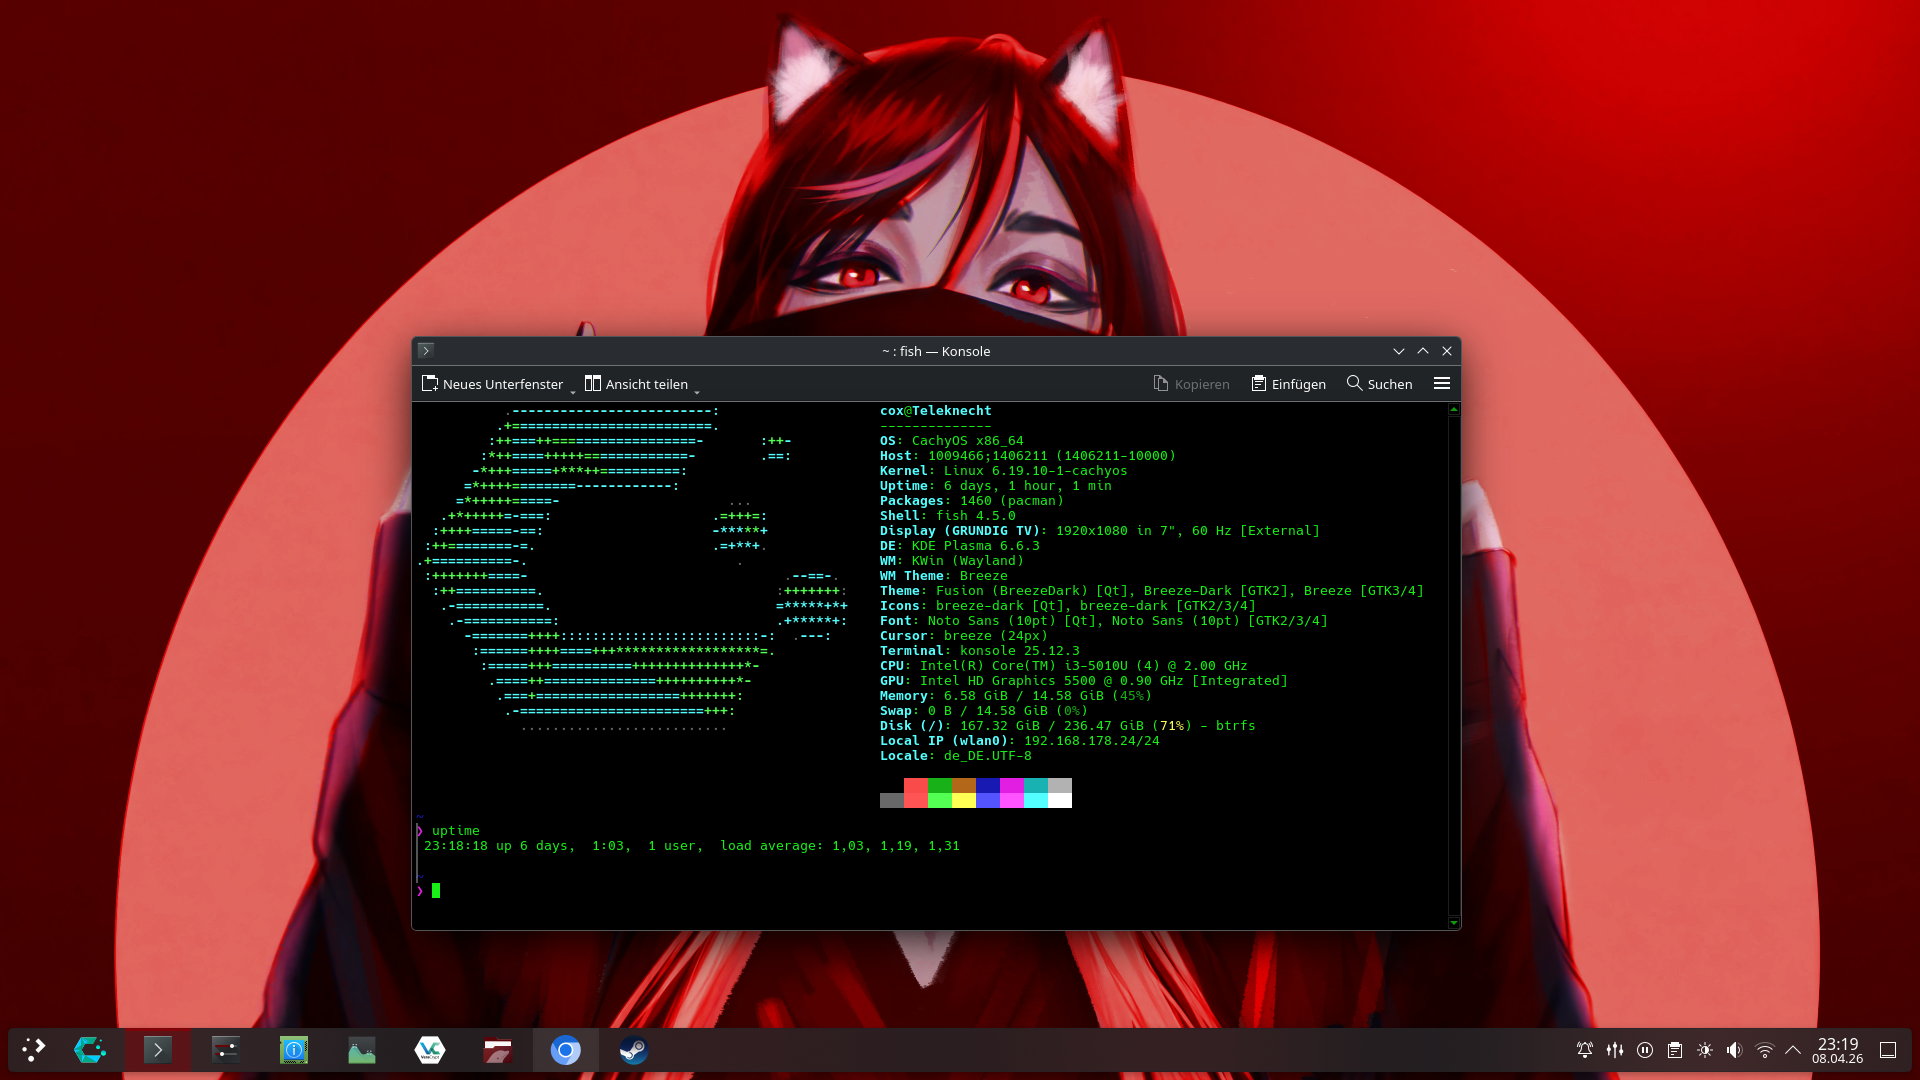Open the Neues Unterfenster dropdown arrow

point(573,391)
